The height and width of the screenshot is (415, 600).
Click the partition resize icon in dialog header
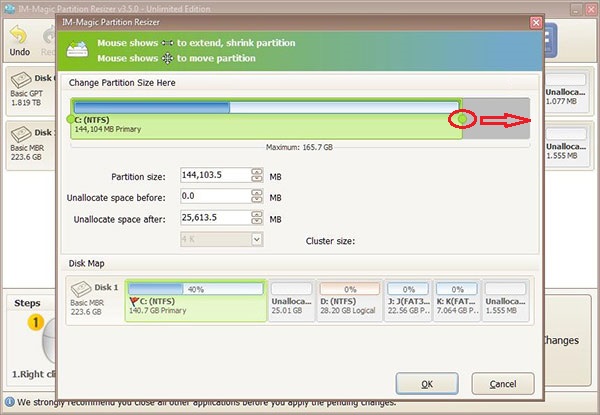(x=77, y=50)
